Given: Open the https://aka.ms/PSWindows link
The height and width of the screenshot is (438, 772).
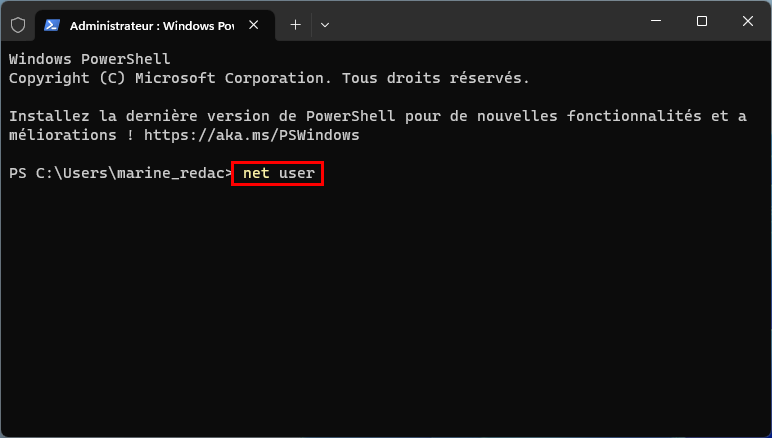Looking at the screenshot, I should (252, 135).
